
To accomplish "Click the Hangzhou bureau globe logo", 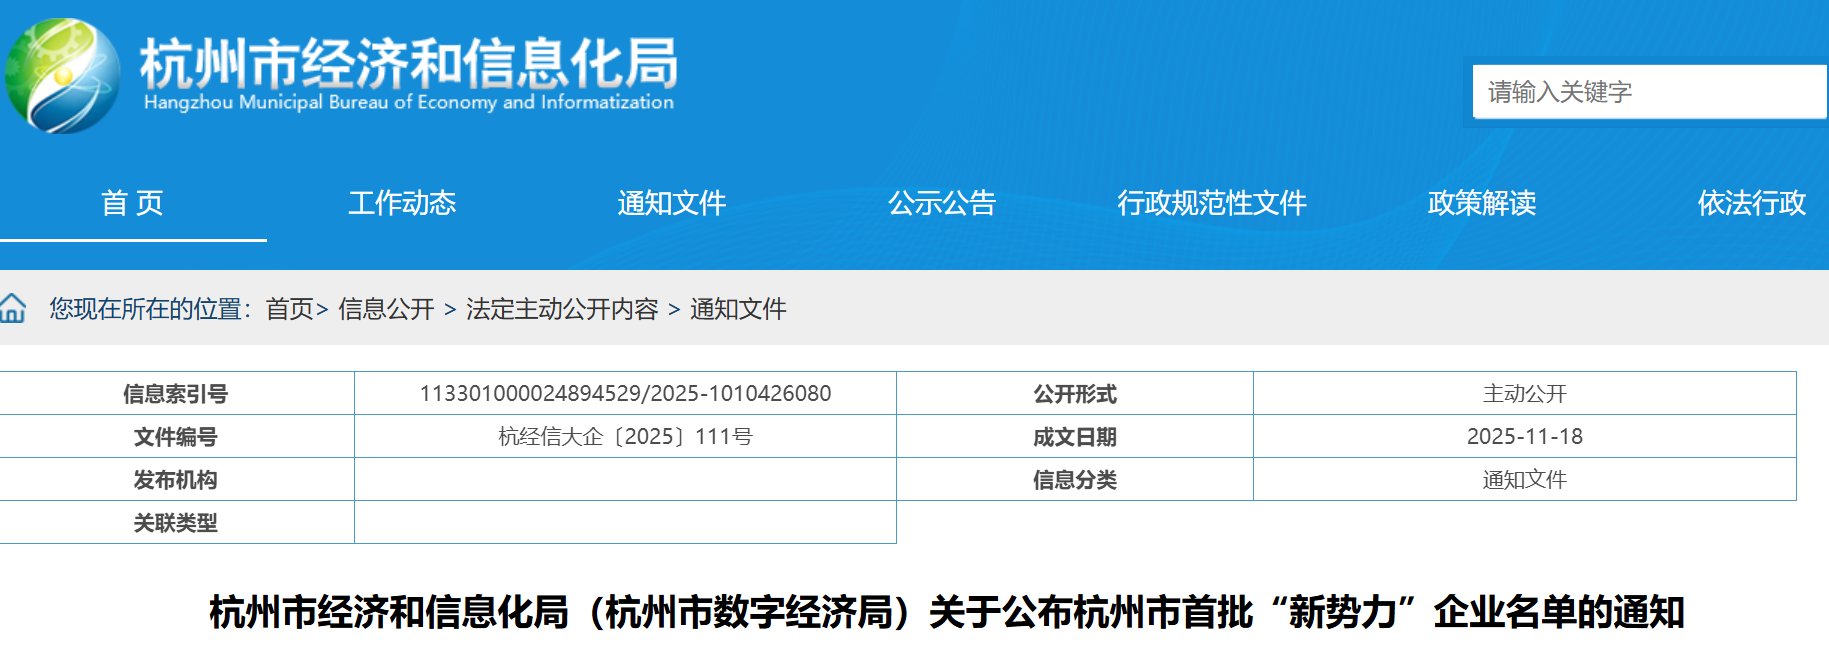I will point(62,76).
